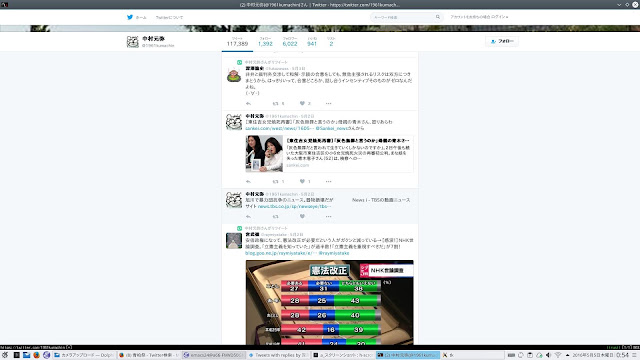
Task: Open the Following tab showing 1,392
Action: point(265,42)
